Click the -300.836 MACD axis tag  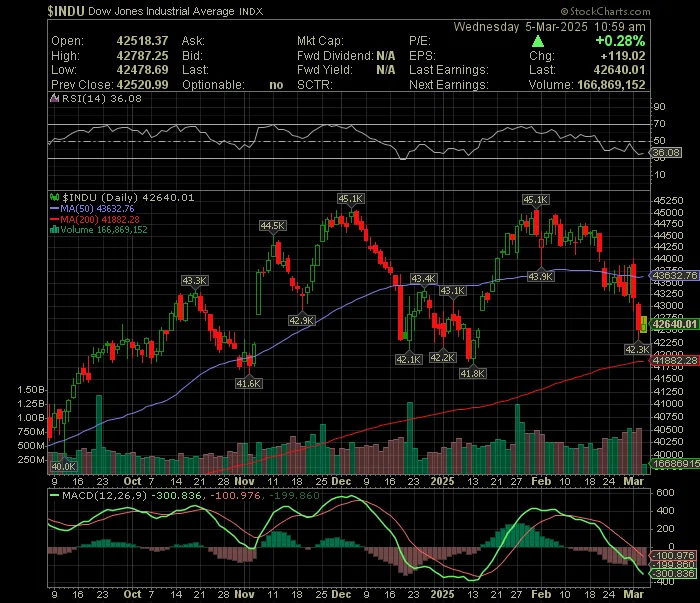point(673,574)
